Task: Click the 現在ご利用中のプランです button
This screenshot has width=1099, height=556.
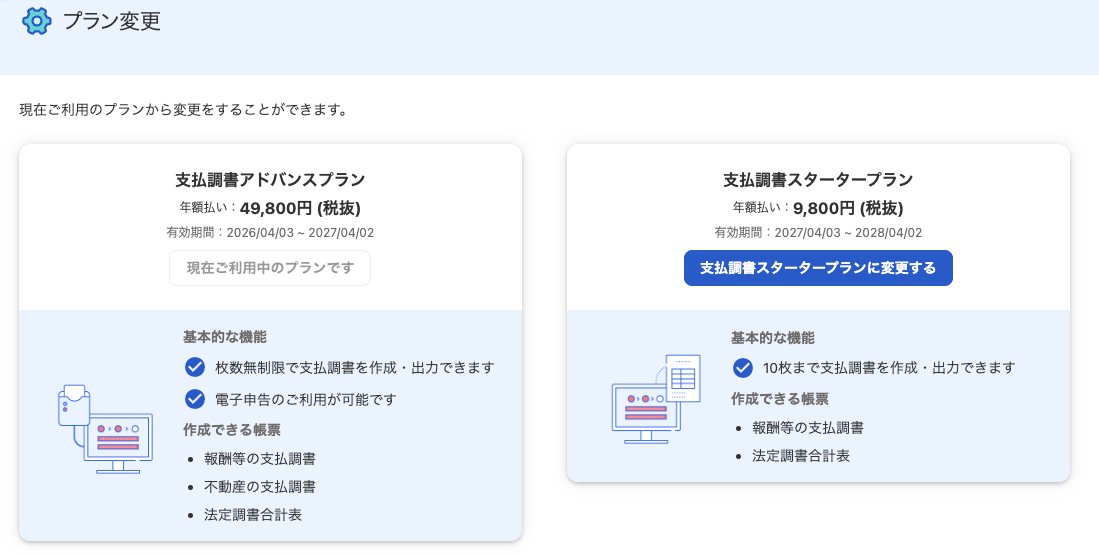Action: point(270,268)
